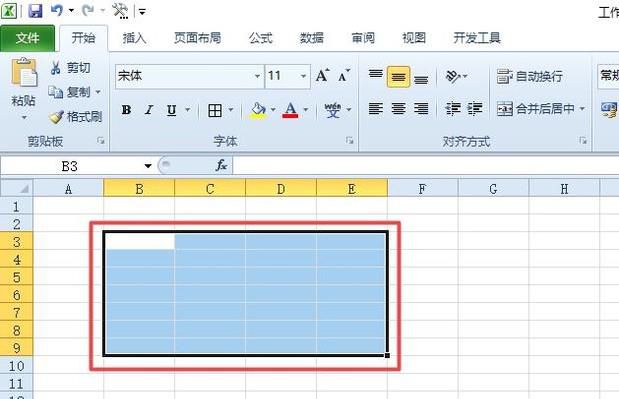Viewport: 619px width, 399px height.
Task: Click 自动换行 (Wrap Text) button
Action: (530, 76)
